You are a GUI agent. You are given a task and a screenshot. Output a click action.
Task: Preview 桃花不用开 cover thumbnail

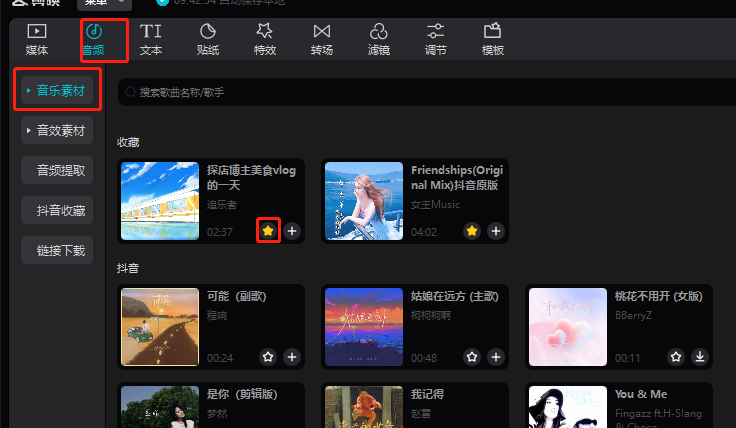point(568,327)
